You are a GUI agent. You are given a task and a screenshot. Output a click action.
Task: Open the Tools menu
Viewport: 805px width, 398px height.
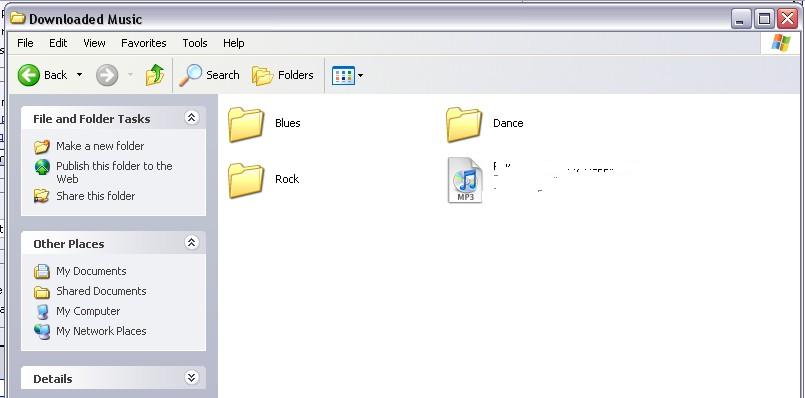coord(195,43)
